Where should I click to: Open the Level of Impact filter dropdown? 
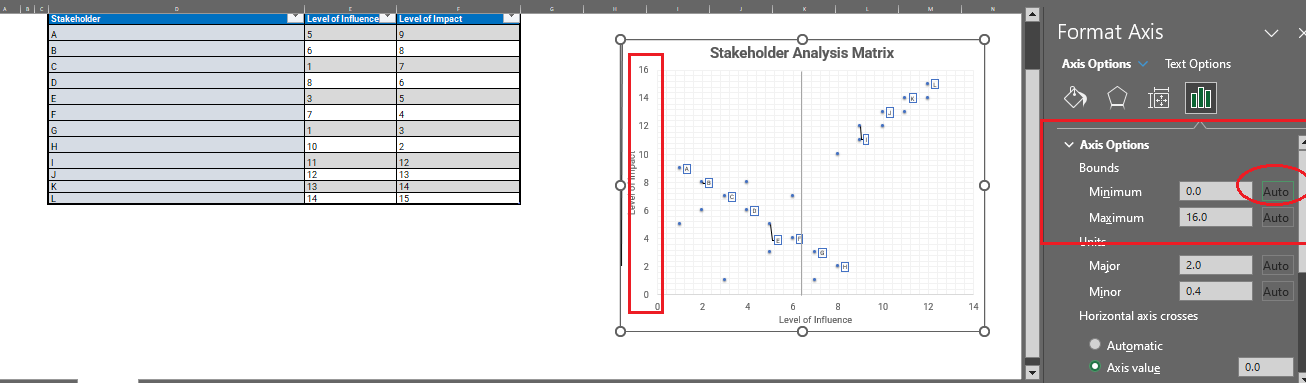[x=510, y=18]
